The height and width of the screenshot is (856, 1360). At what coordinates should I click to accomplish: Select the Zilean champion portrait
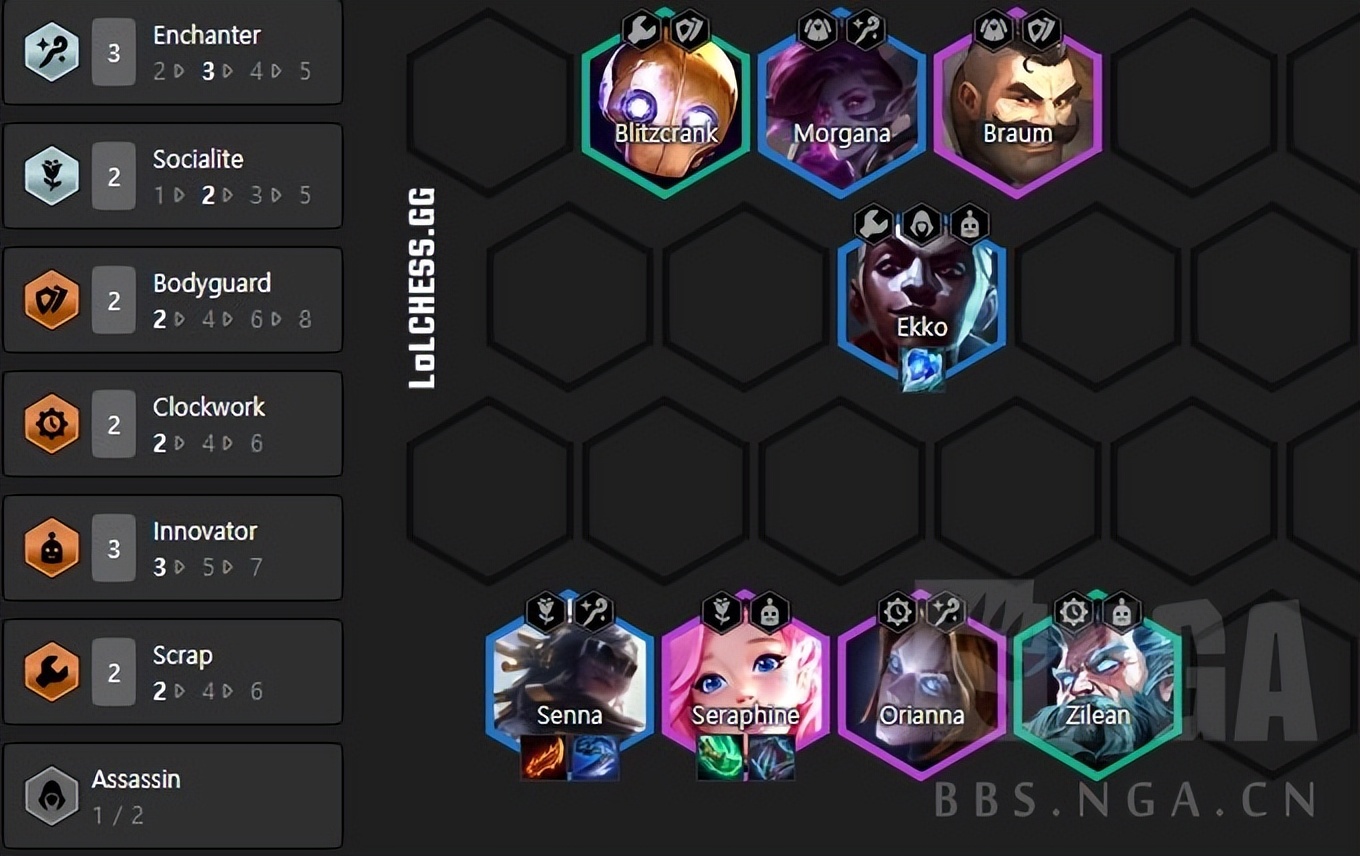(x=1098, y=692)
